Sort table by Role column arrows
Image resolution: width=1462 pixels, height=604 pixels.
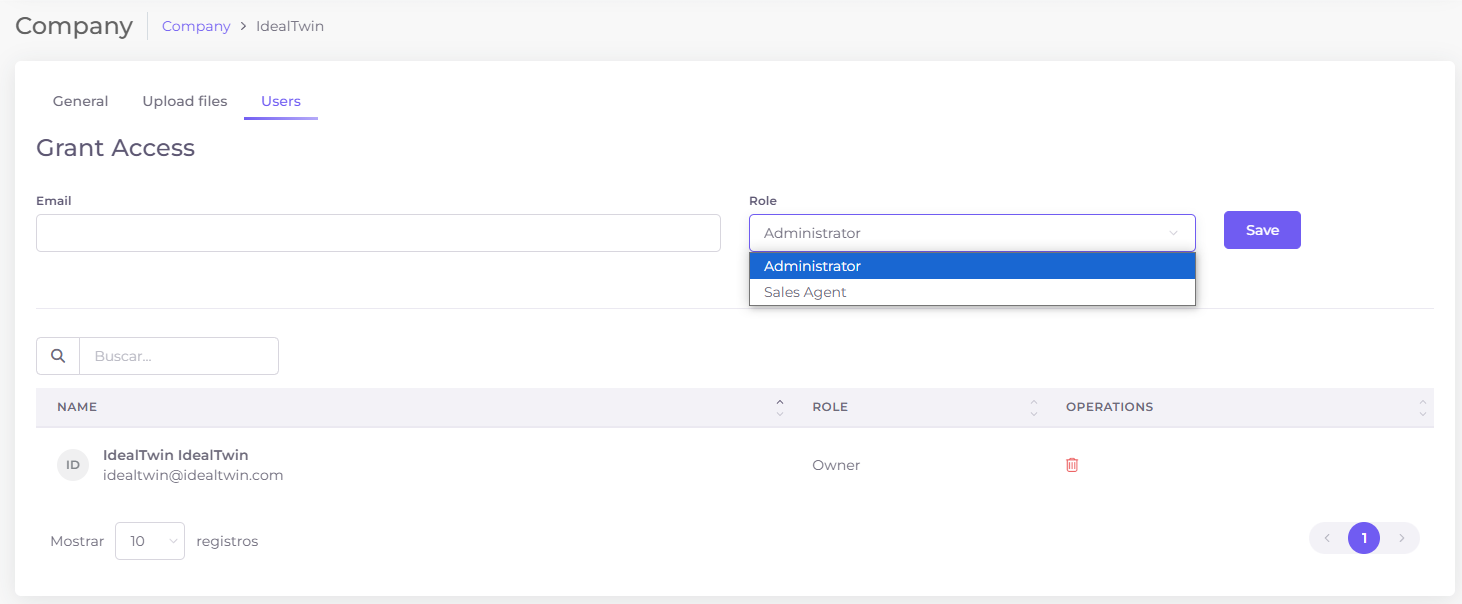(1033, 408)
